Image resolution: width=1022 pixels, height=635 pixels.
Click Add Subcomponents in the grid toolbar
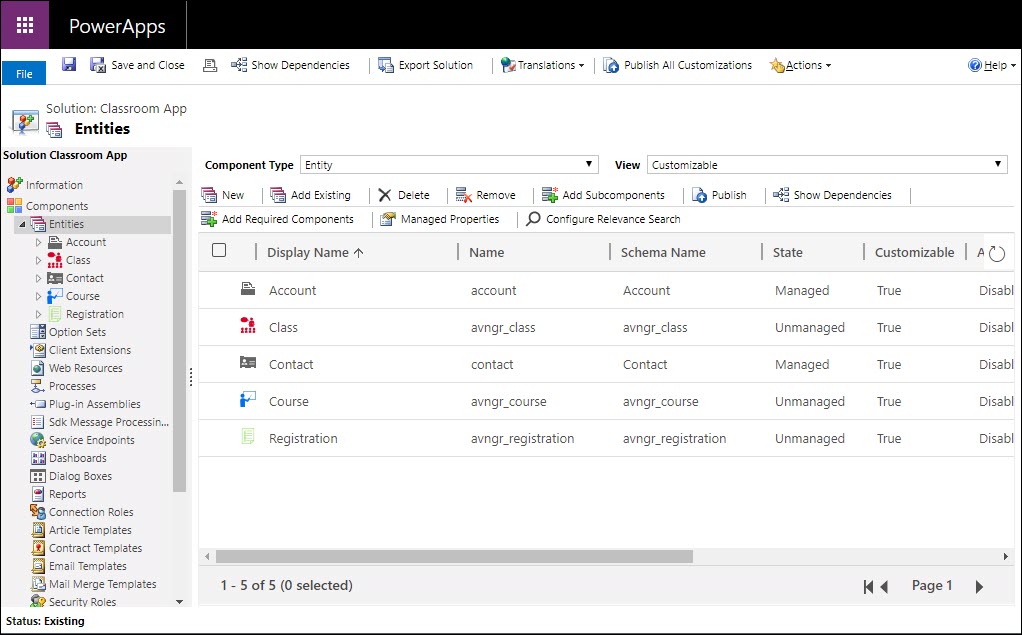pos(603,195)
